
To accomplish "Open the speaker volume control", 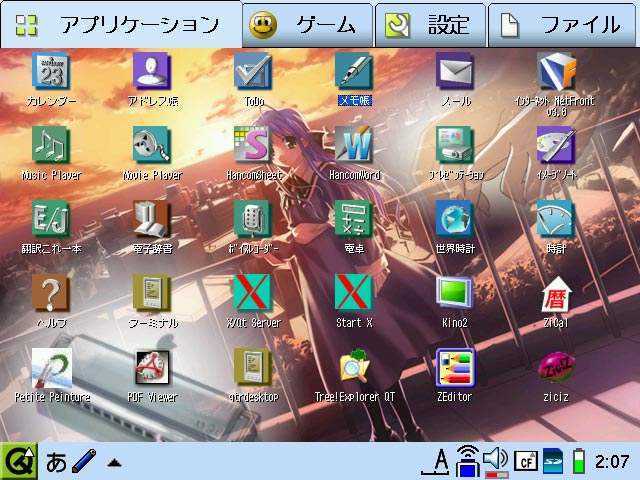I will pos(496,462).
